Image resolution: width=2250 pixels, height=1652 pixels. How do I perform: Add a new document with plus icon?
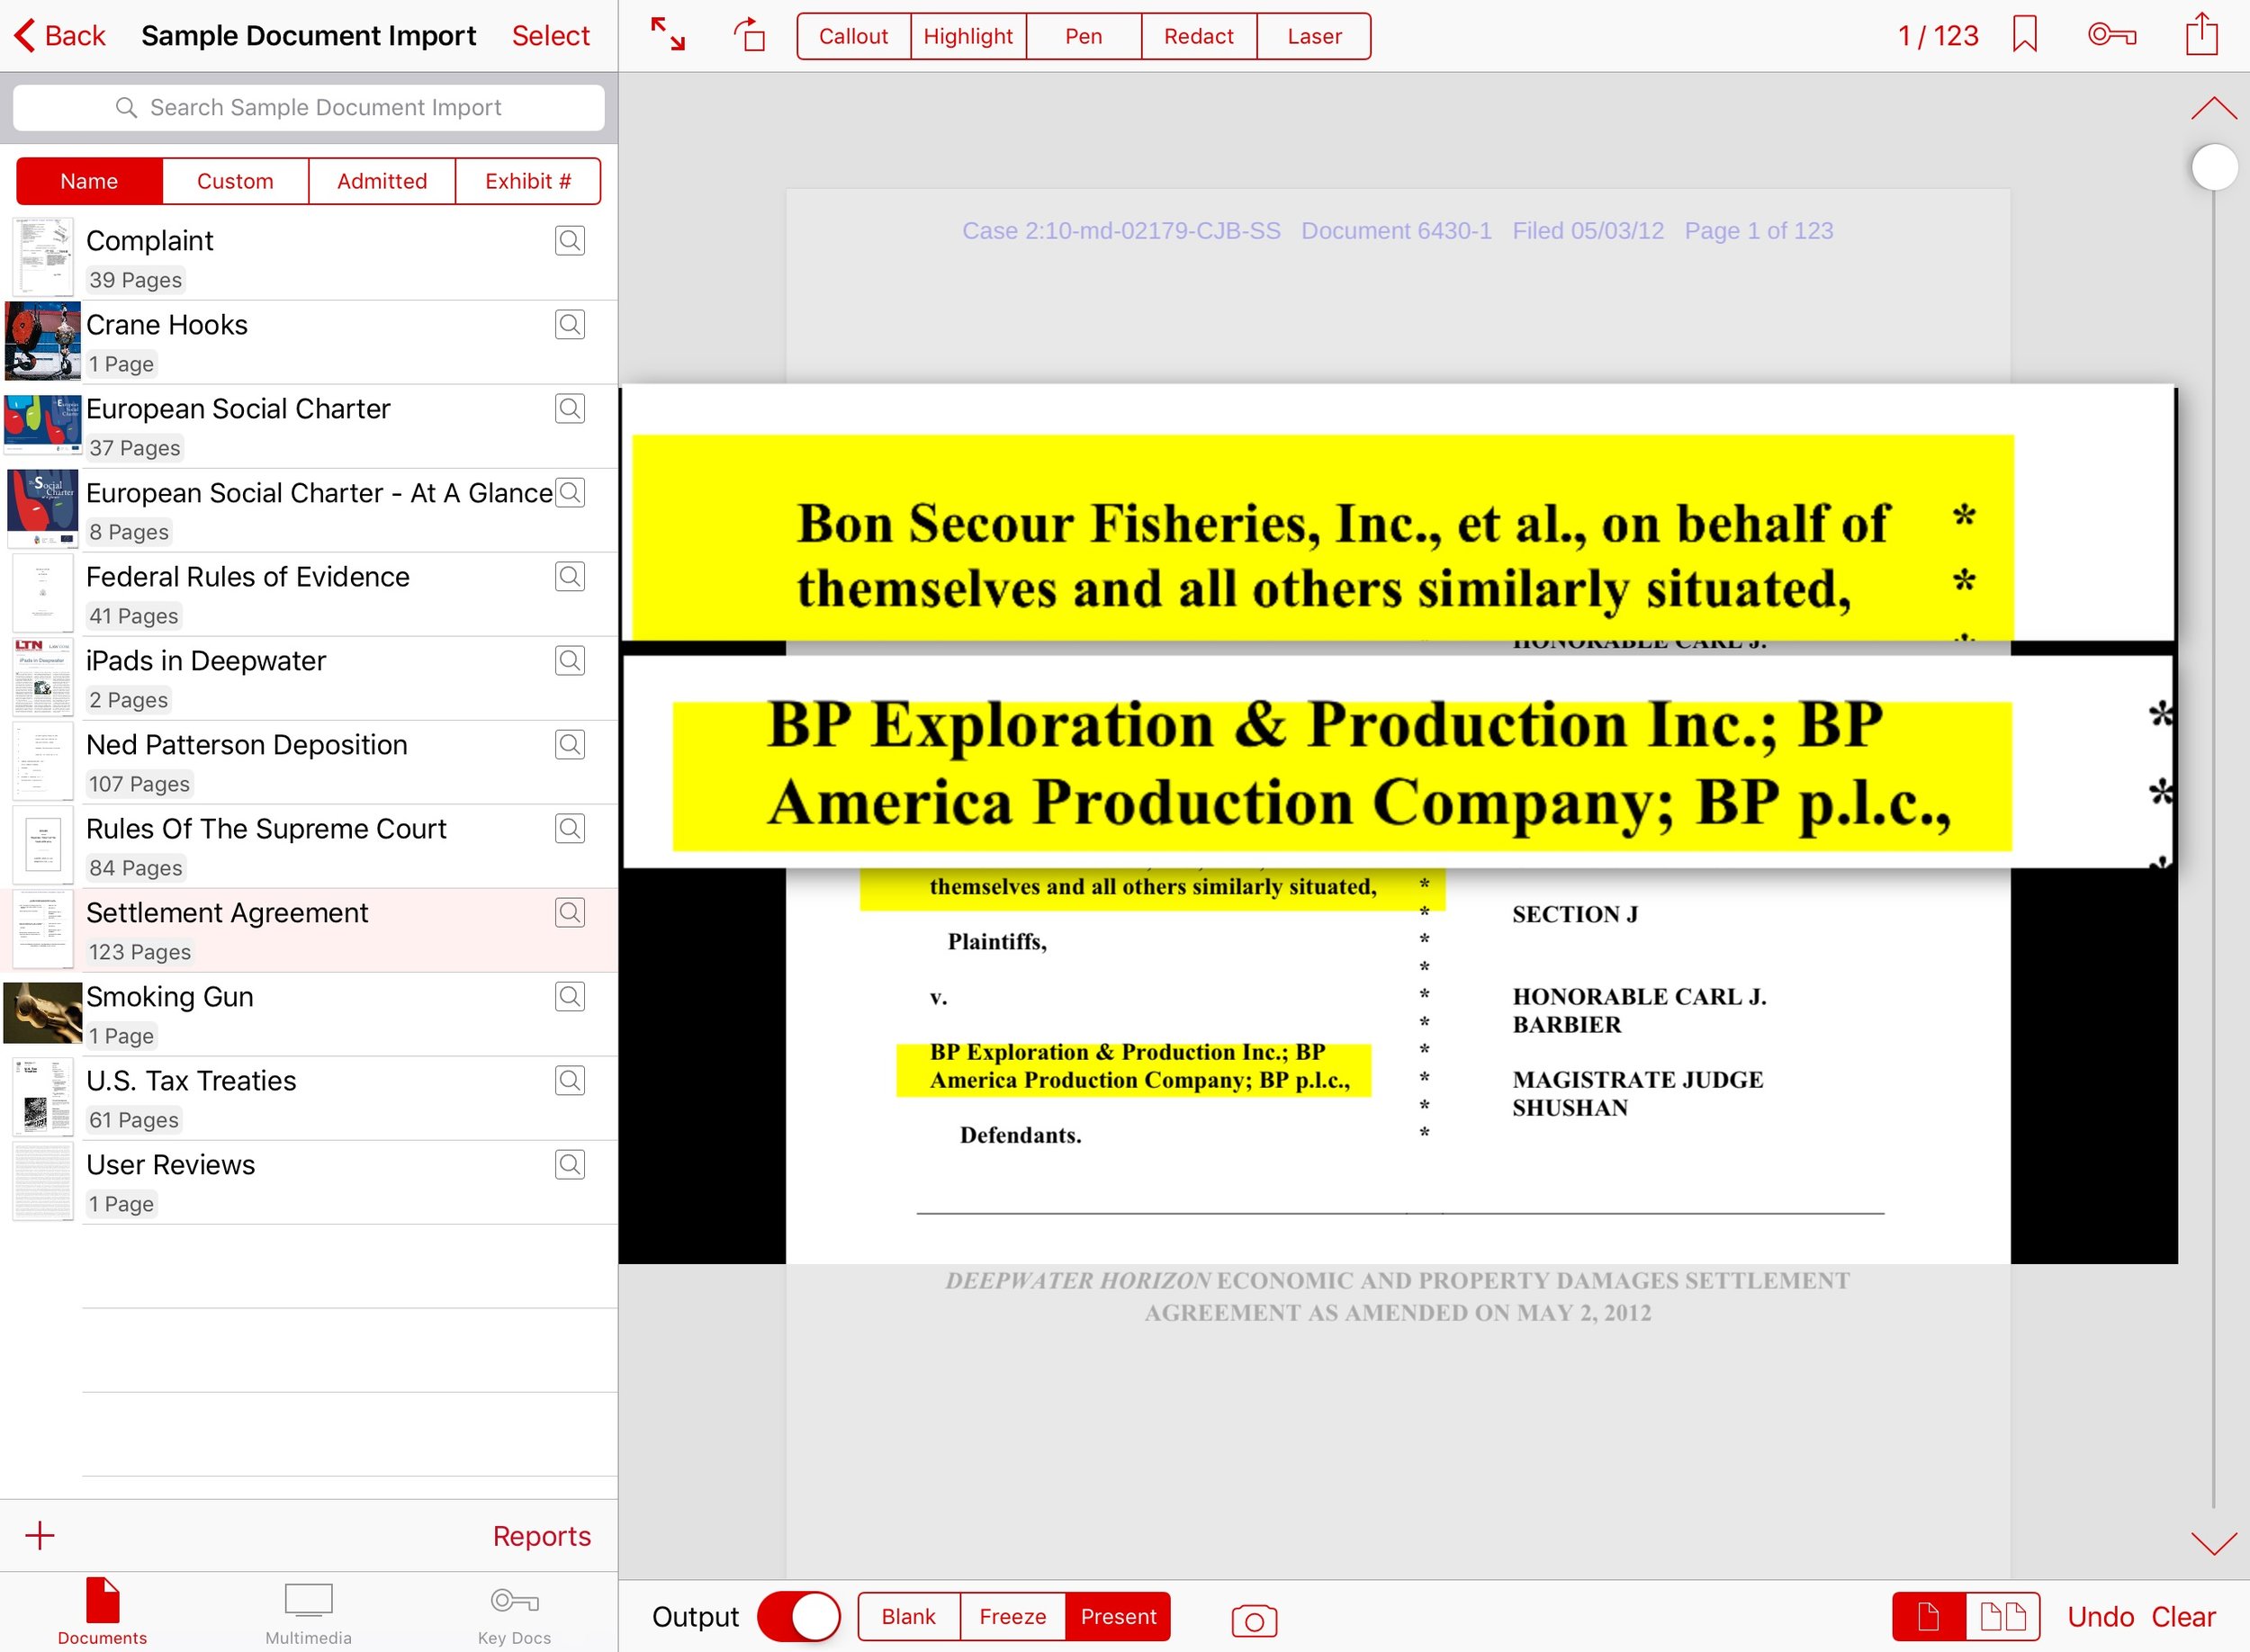pyautogui.click(x=40, y=1535)
